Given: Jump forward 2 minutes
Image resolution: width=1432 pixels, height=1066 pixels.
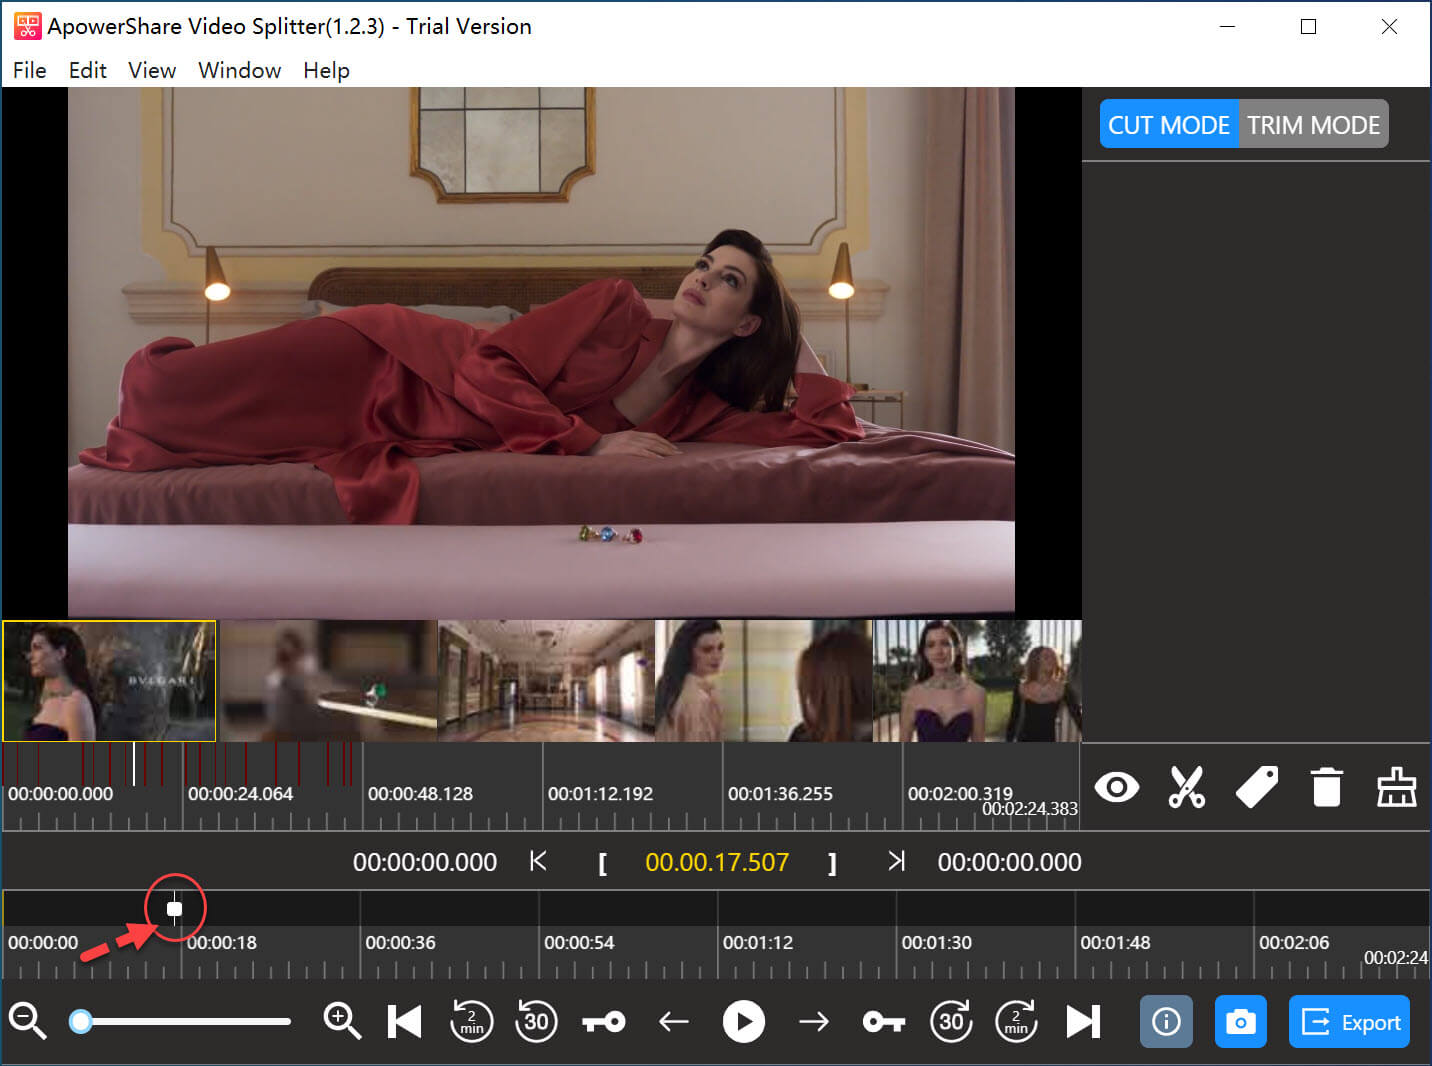Looking at the screenshot, I should tap(1016, 1022).
